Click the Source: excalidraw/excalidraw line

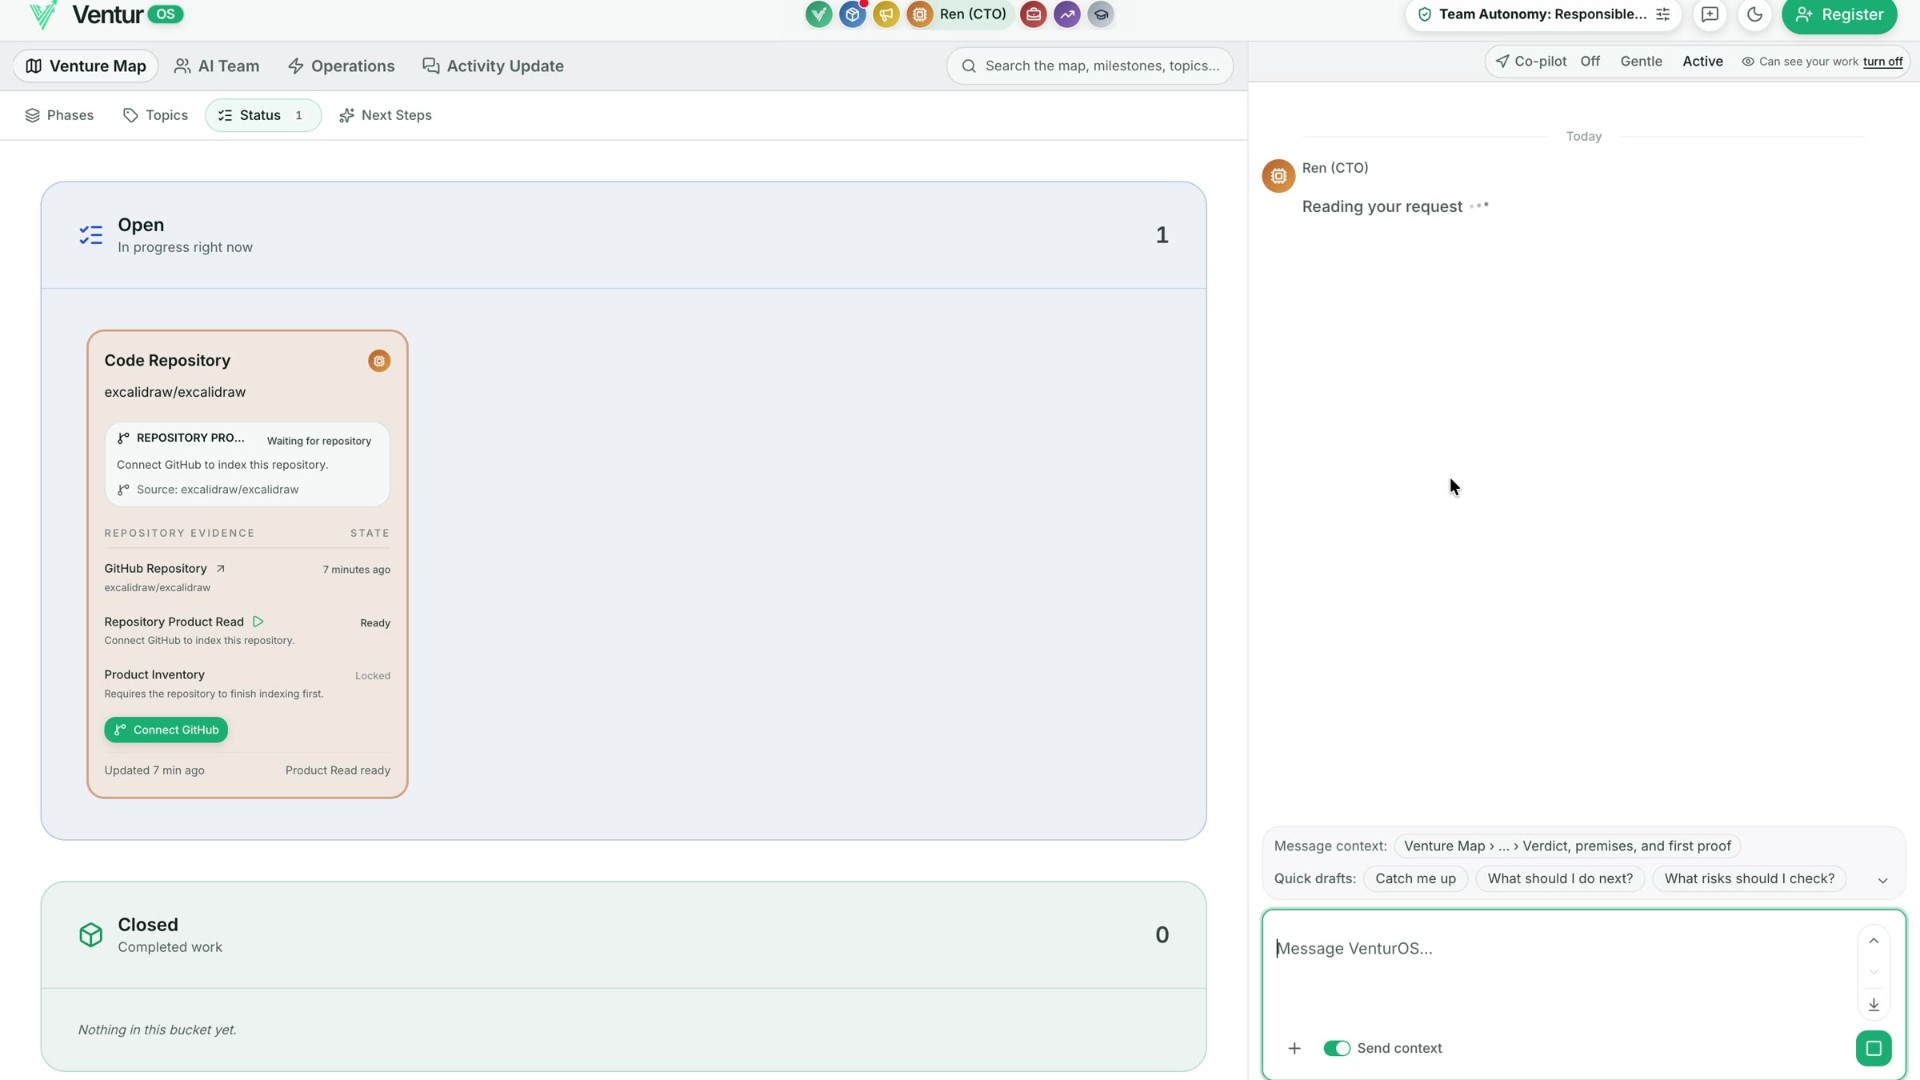point(208,490)
